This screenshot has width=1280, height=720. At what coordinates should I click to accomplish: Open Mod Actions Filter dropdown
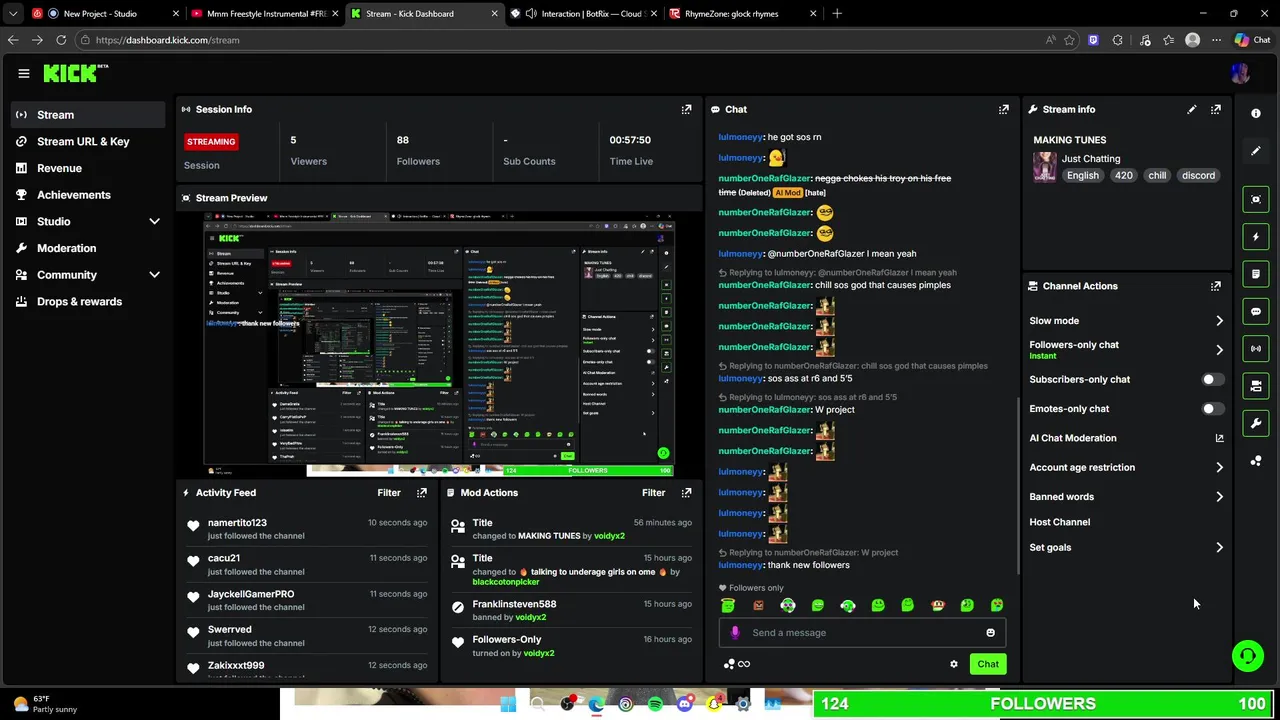653,492
